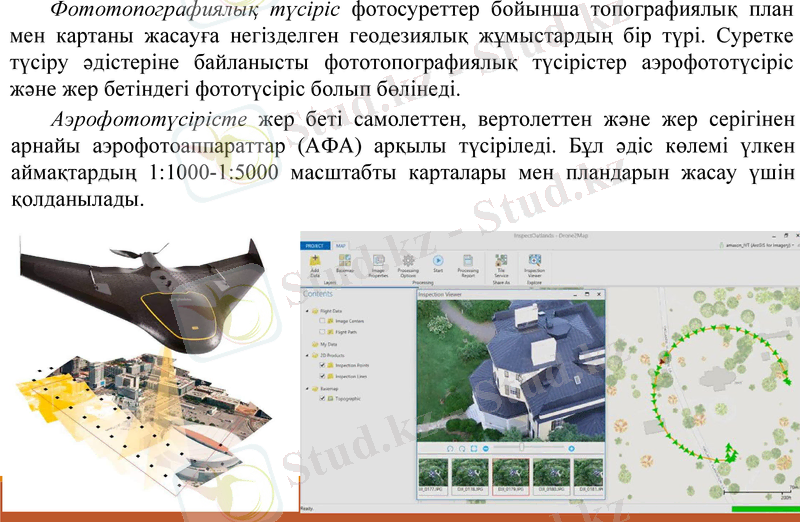Viewport: 800px width, 522px height.
Task: Open Image Properties in the ribbon
Action: pos(379,260)
